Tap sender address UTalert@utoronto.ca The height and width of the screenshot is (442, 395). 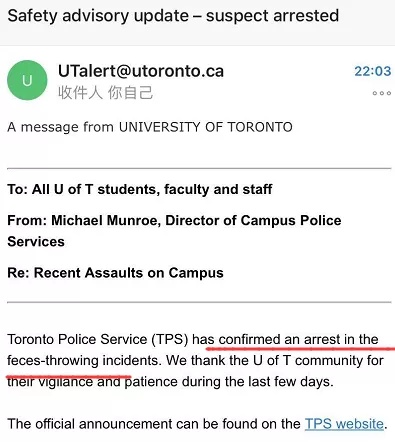click(x=141, y=71)
